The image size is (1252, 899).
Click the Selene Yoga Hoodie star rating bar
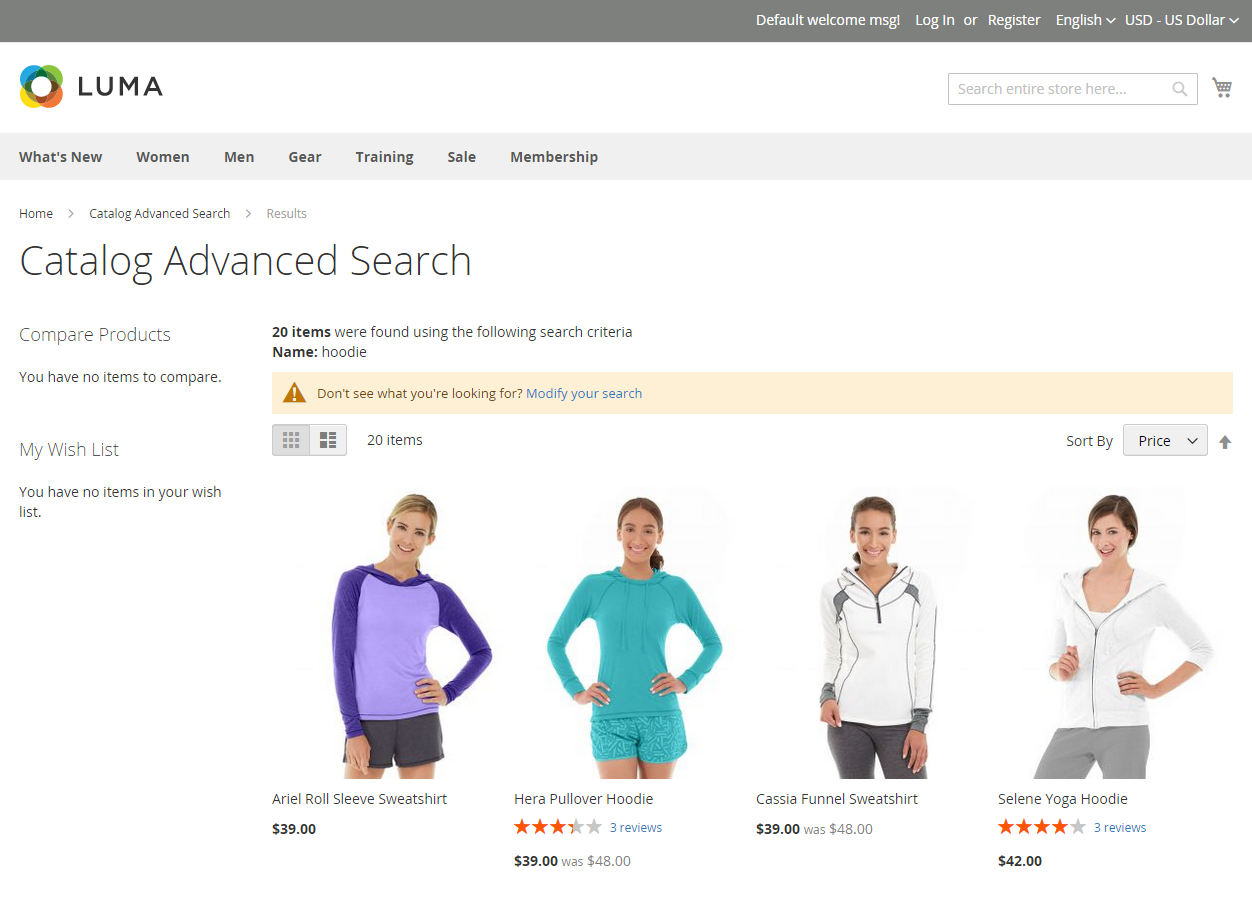pyautogui.click(x=1041, y=827)
